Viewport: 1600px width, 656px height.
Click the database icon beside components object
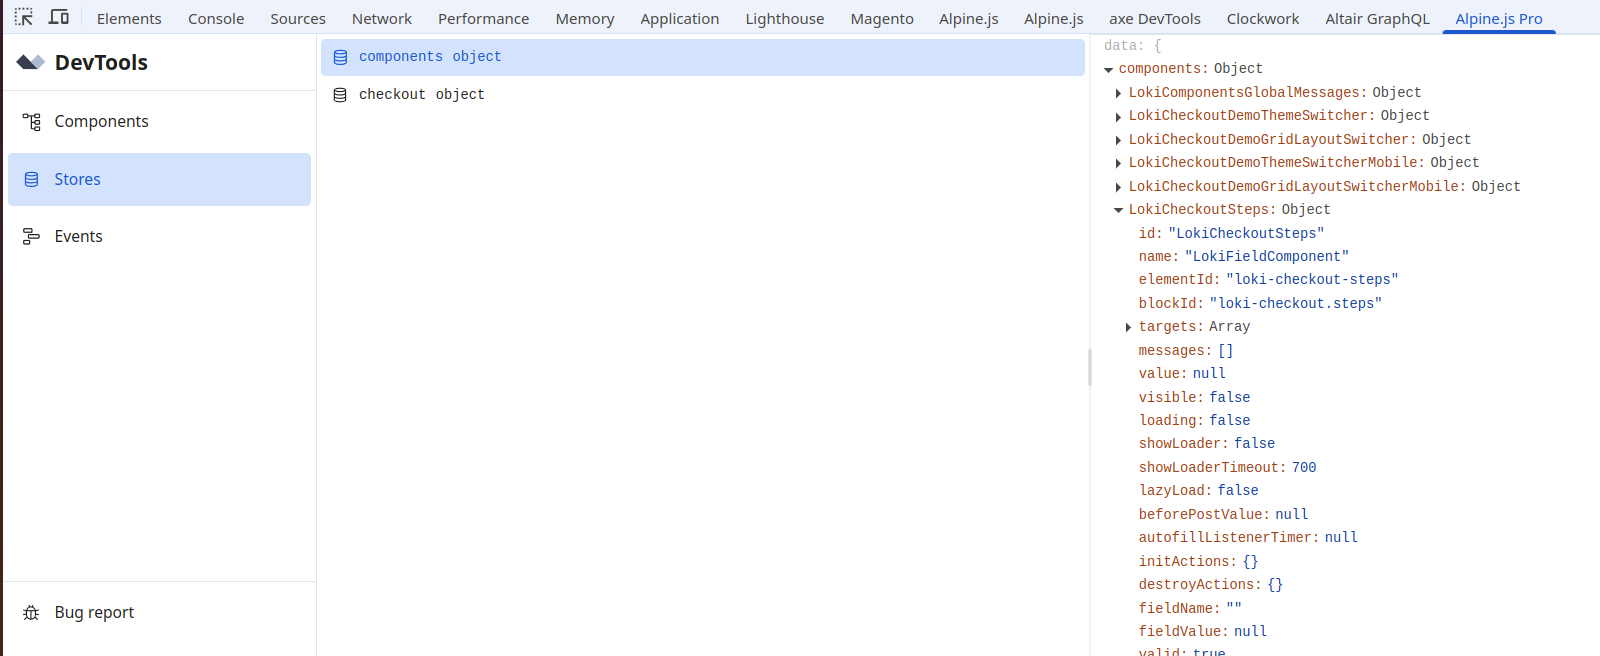[340, 57]
